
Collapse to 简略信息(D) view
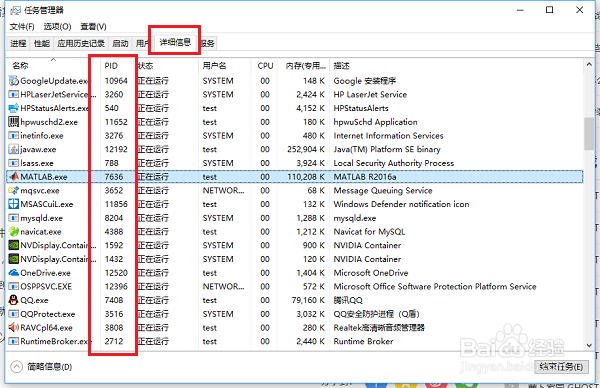click(x=41, y=367)
